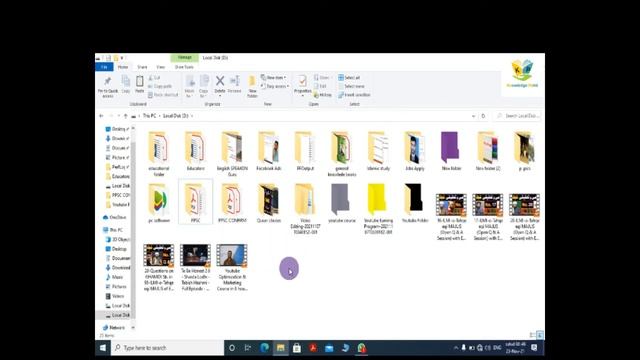Open the address bar history dropdown
The image size is (640, 360).
click(x=473, y=116)
